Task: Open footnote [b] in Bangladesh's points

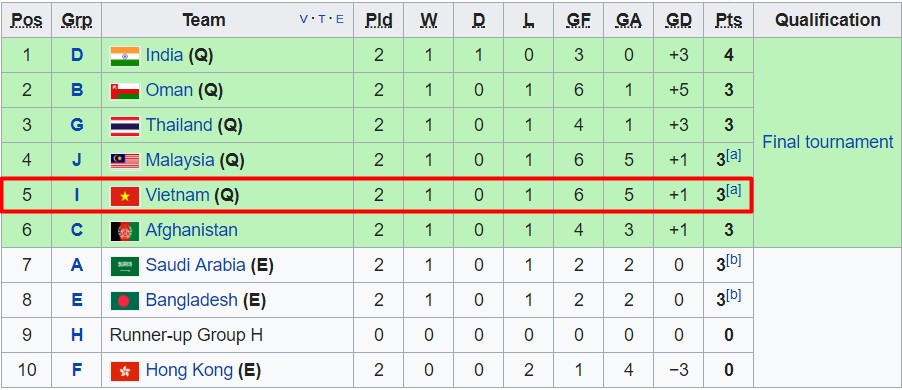Action: (x=733, y=296)
